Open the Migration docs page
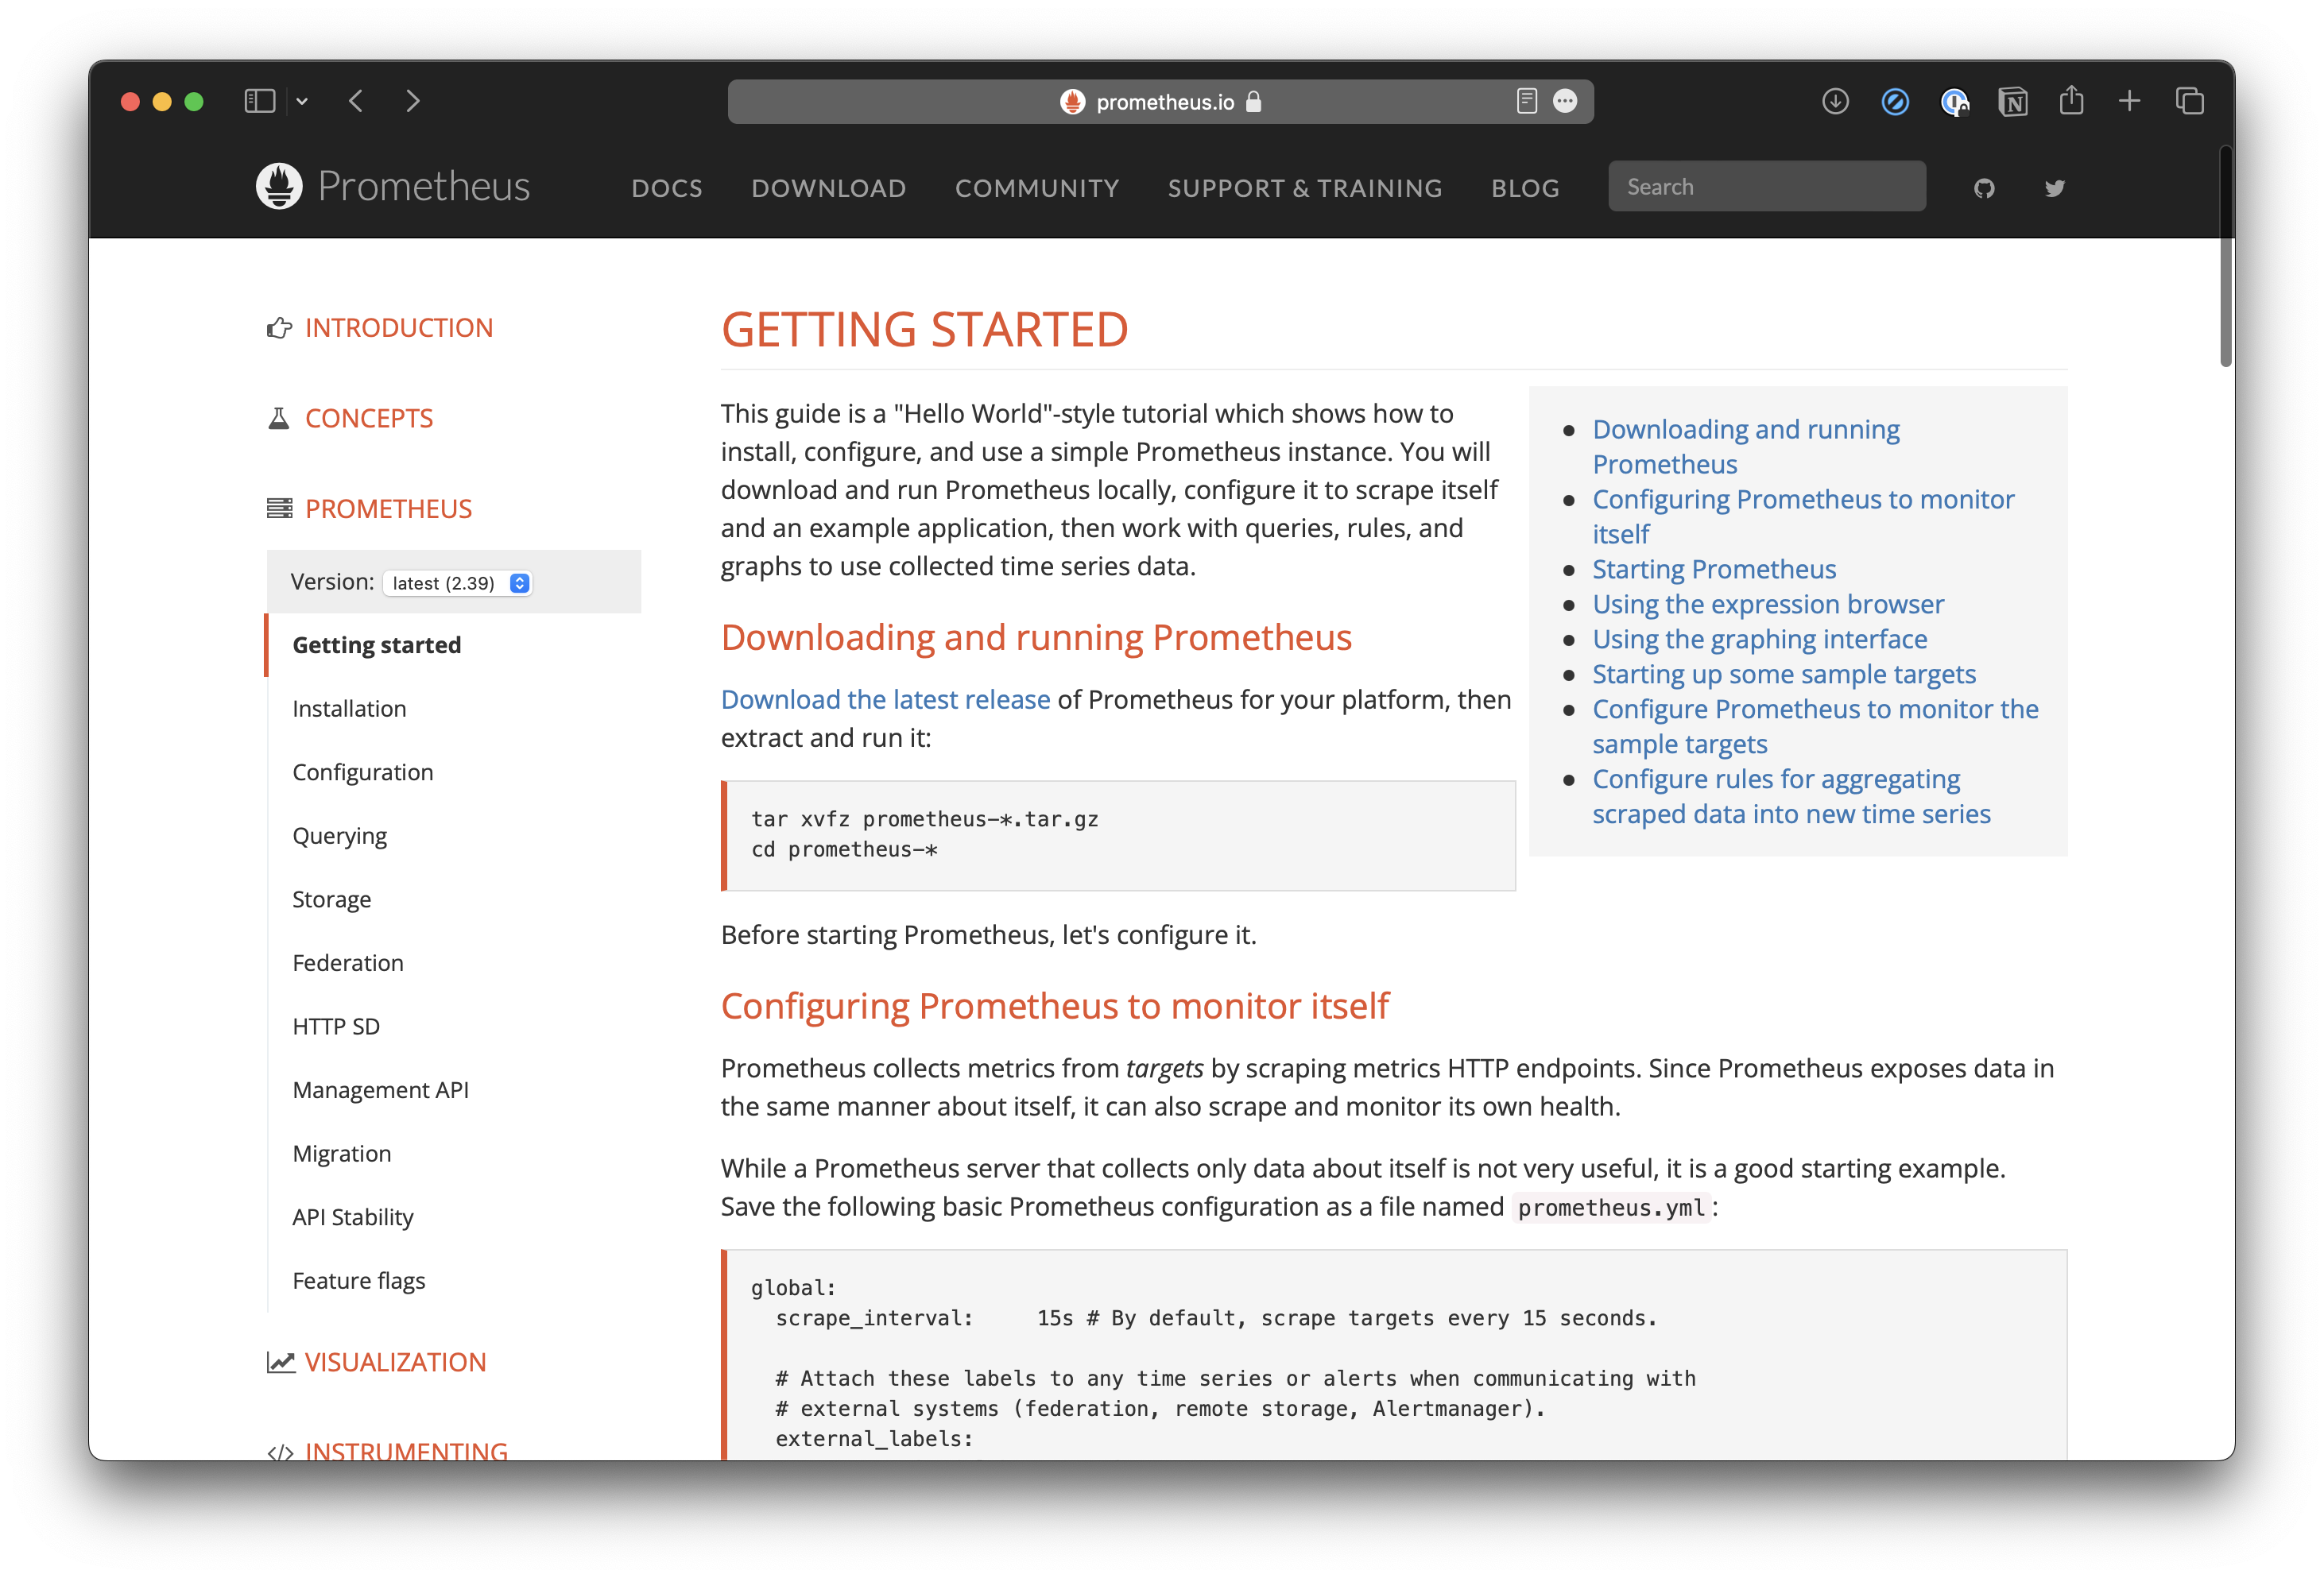This screenshot has height=1578, width=2324. click(341, 1153)
